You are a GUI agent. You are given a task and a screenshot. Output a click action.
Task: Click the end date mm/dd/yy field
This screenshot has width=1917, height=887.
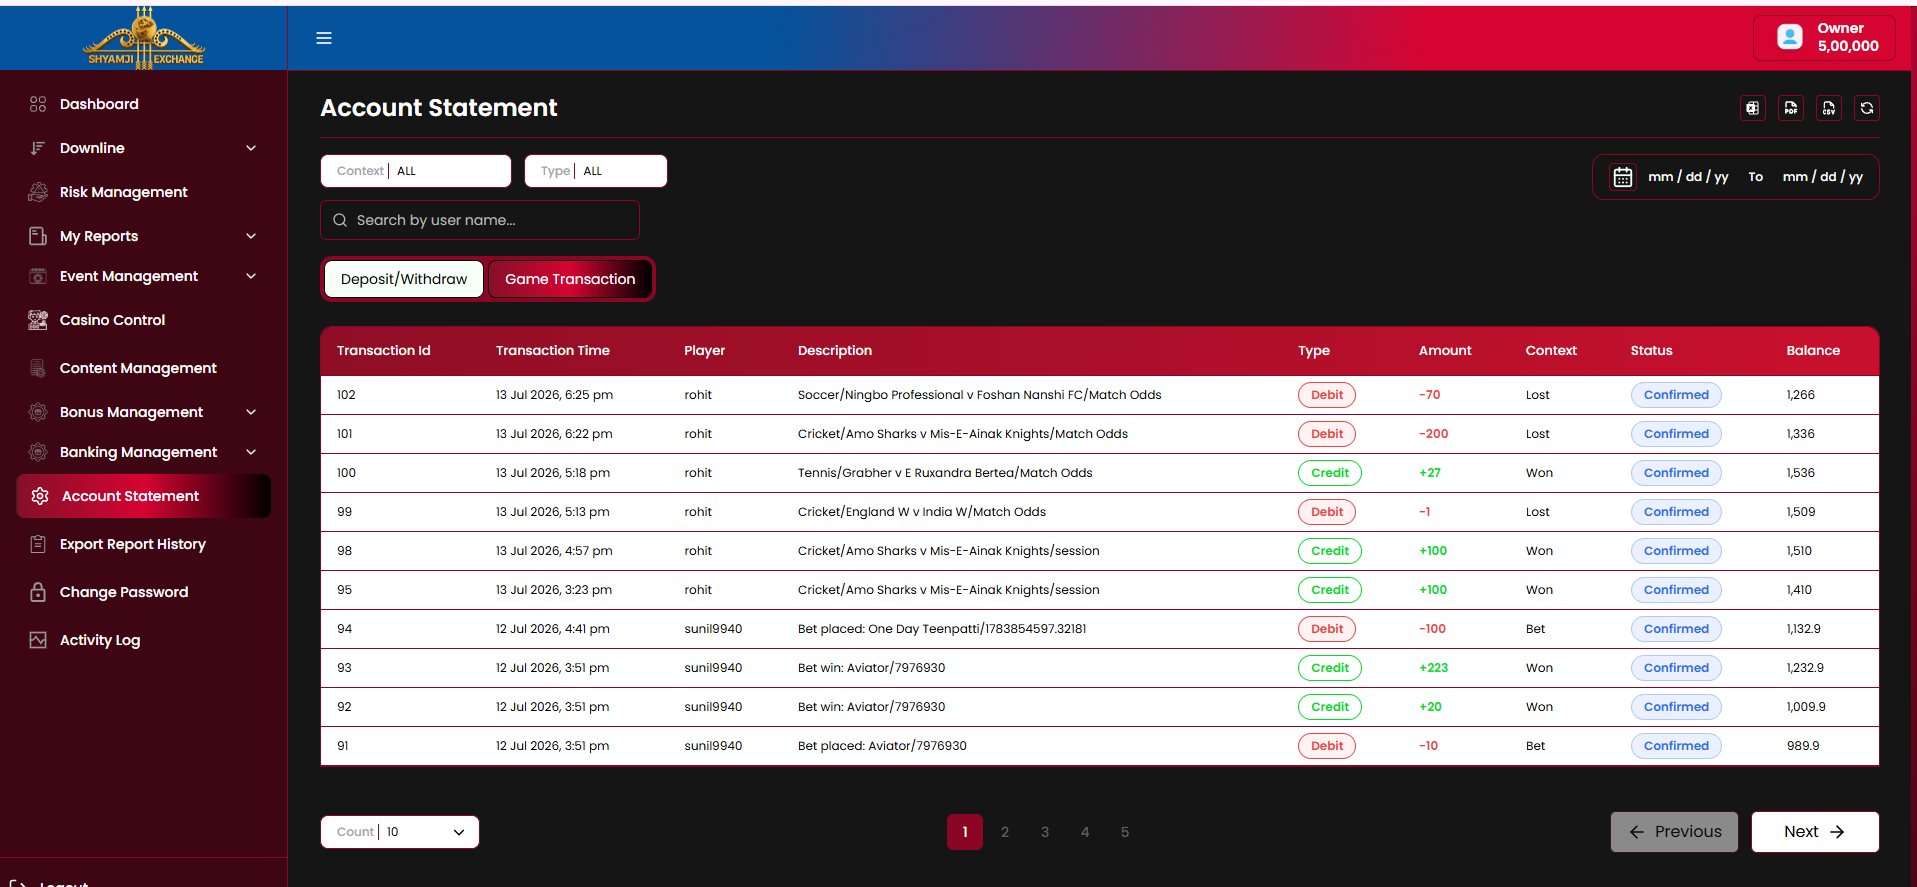1823,177
